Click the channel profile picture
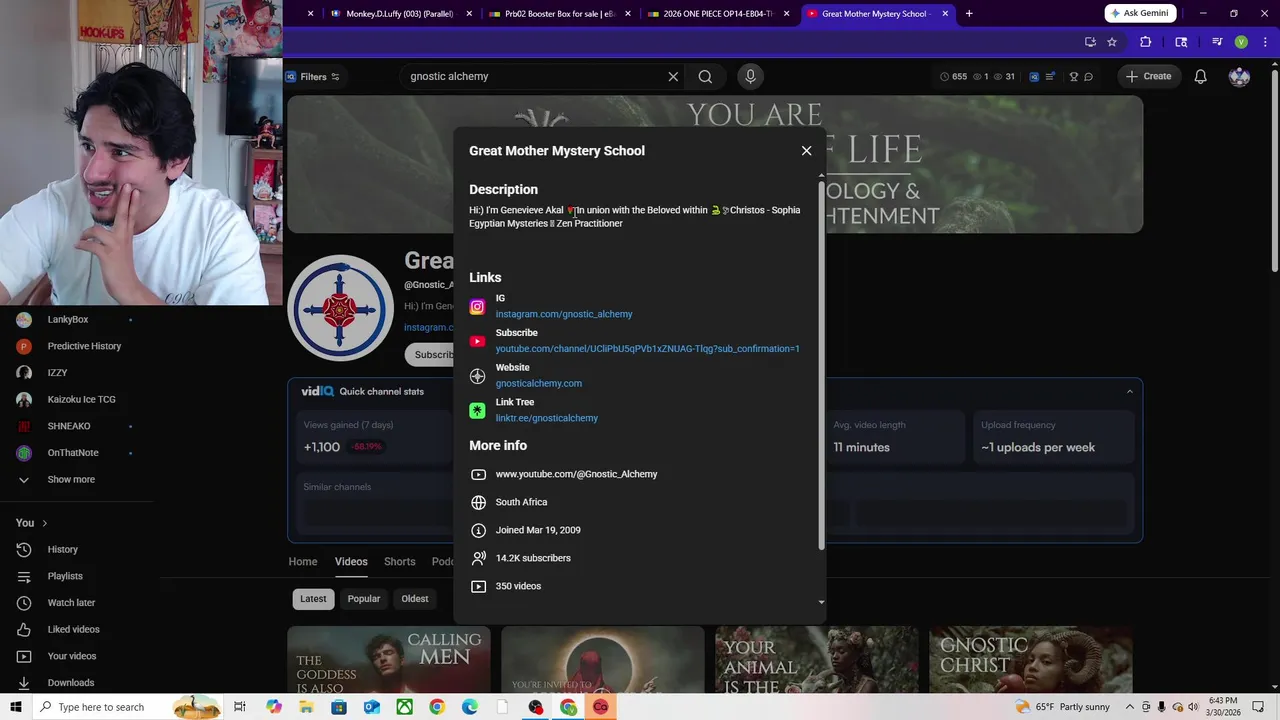The width and height of the screenshot is (1280, 720). click(340, 307)
